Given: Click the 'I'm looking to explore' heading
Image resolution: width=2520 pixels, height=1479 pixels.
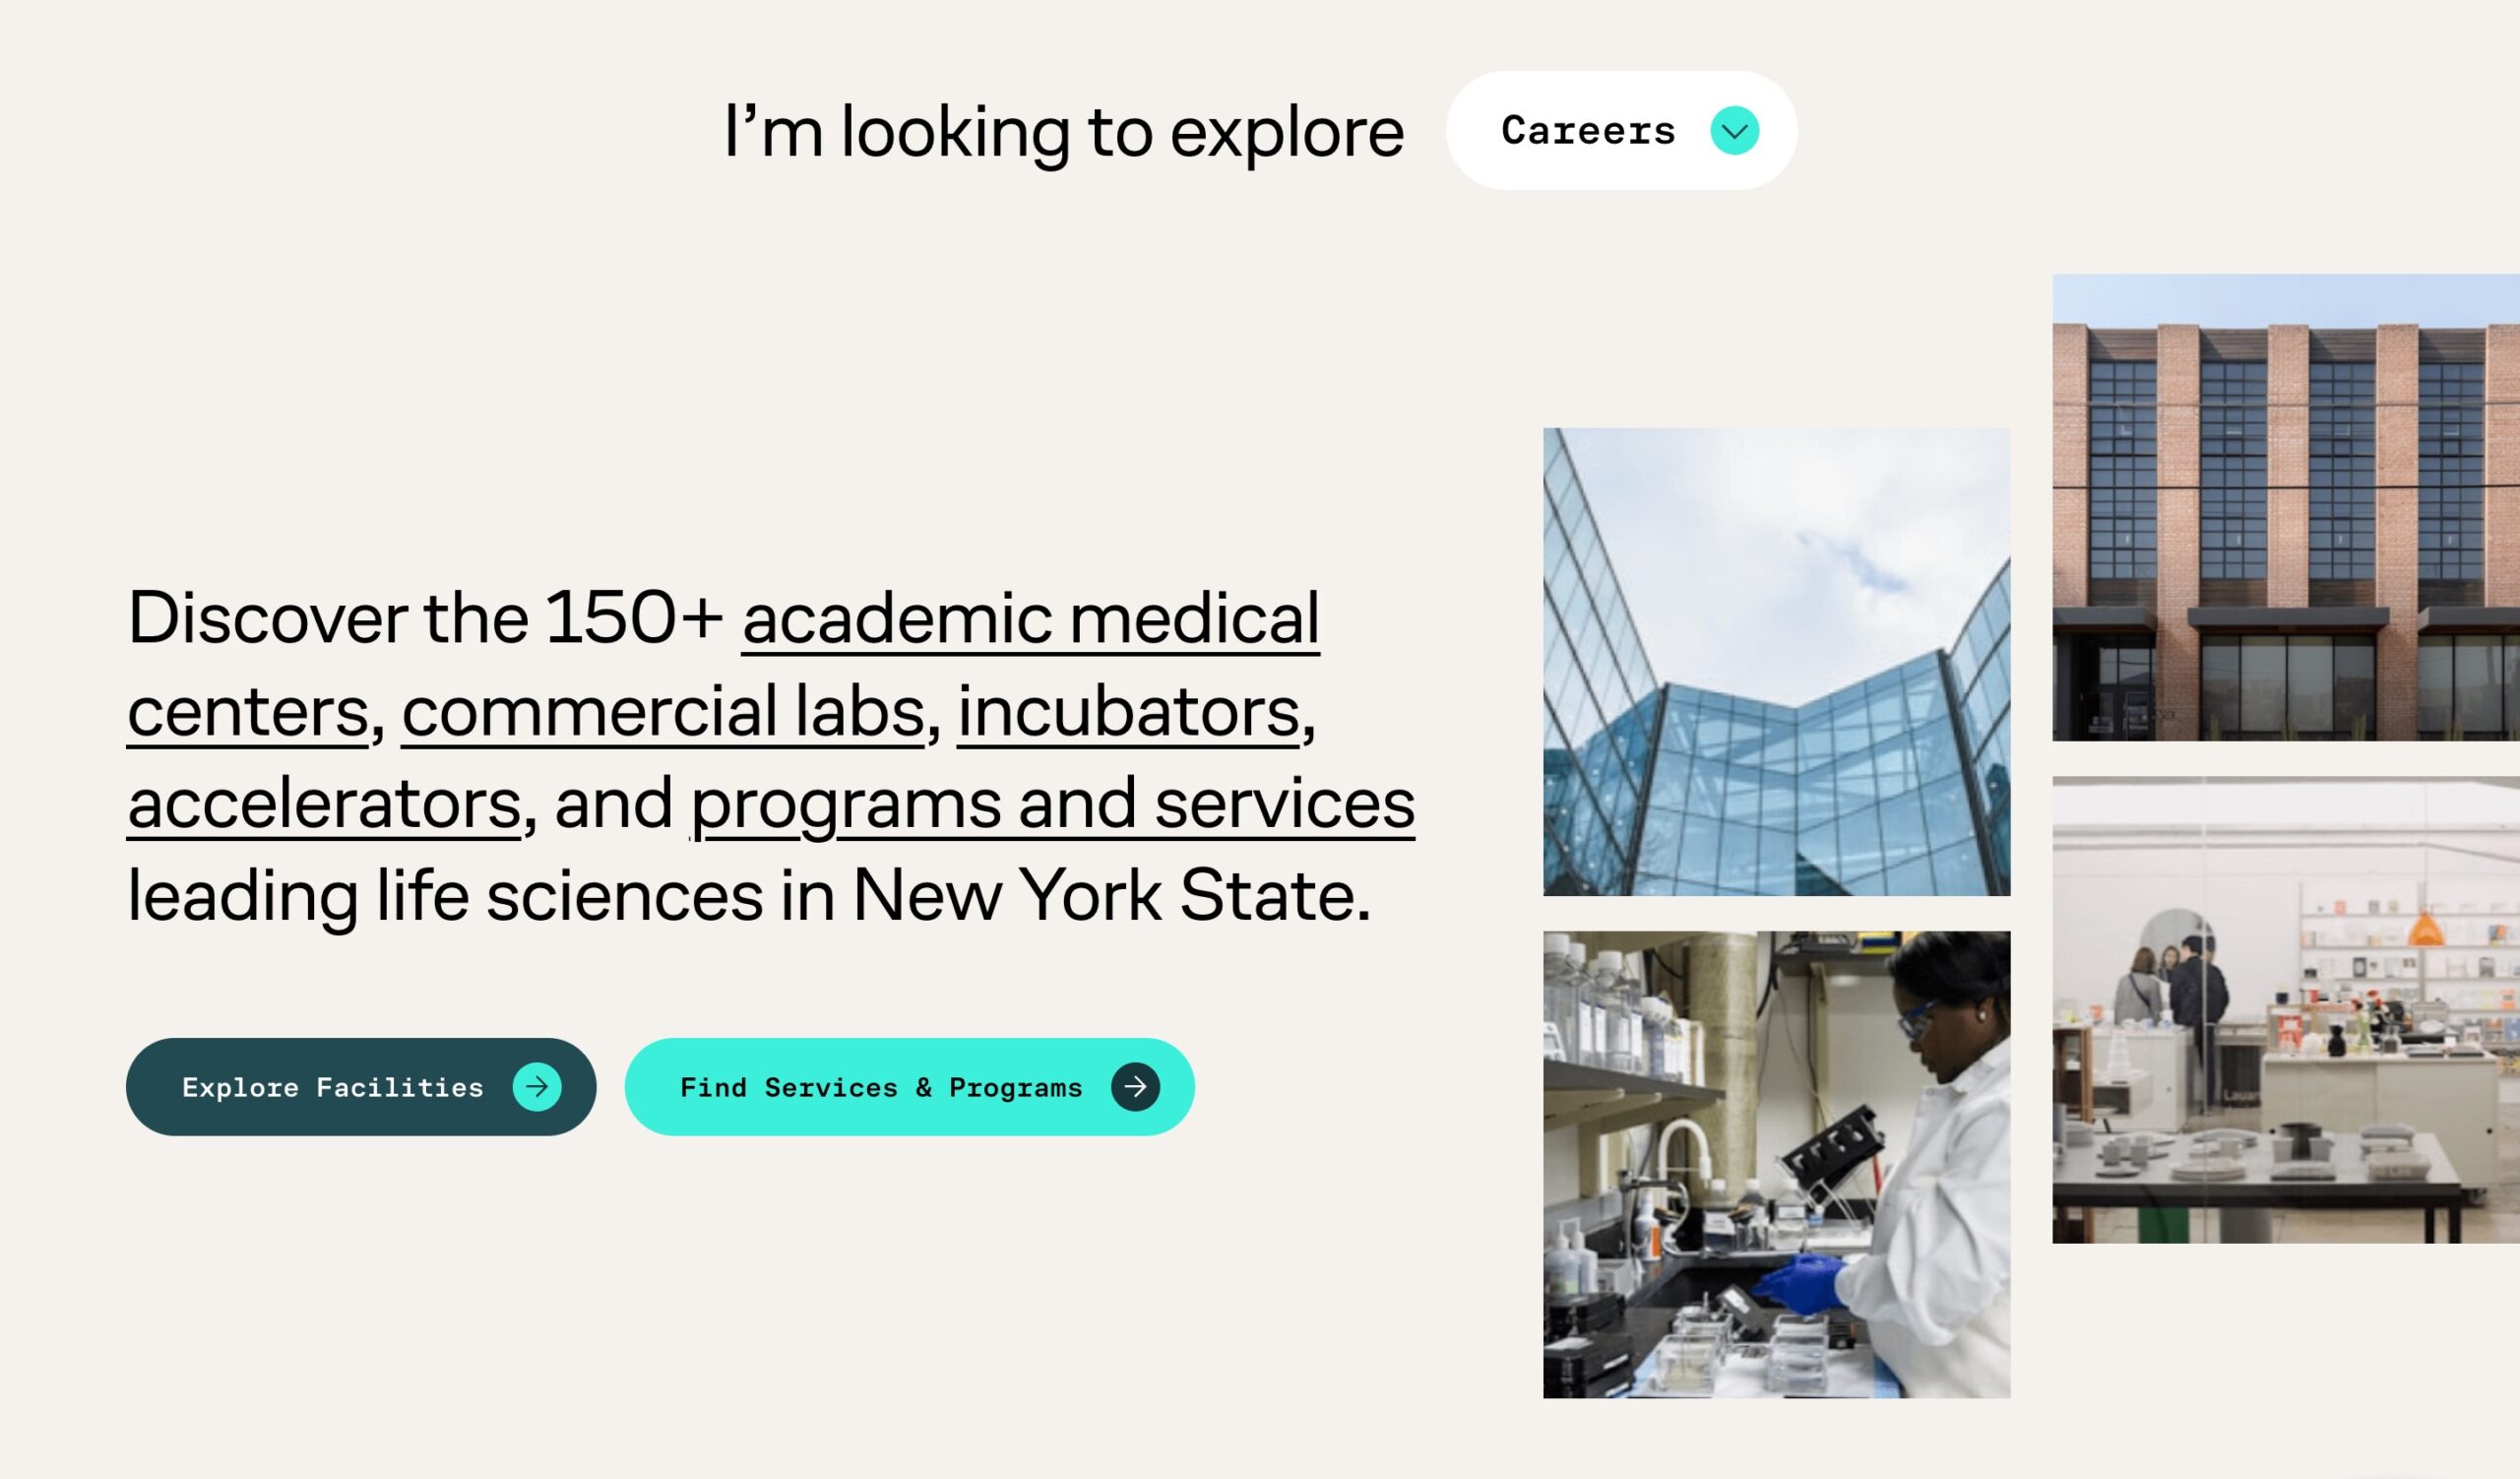Looking at the screenshot, I should [1063, 131].
